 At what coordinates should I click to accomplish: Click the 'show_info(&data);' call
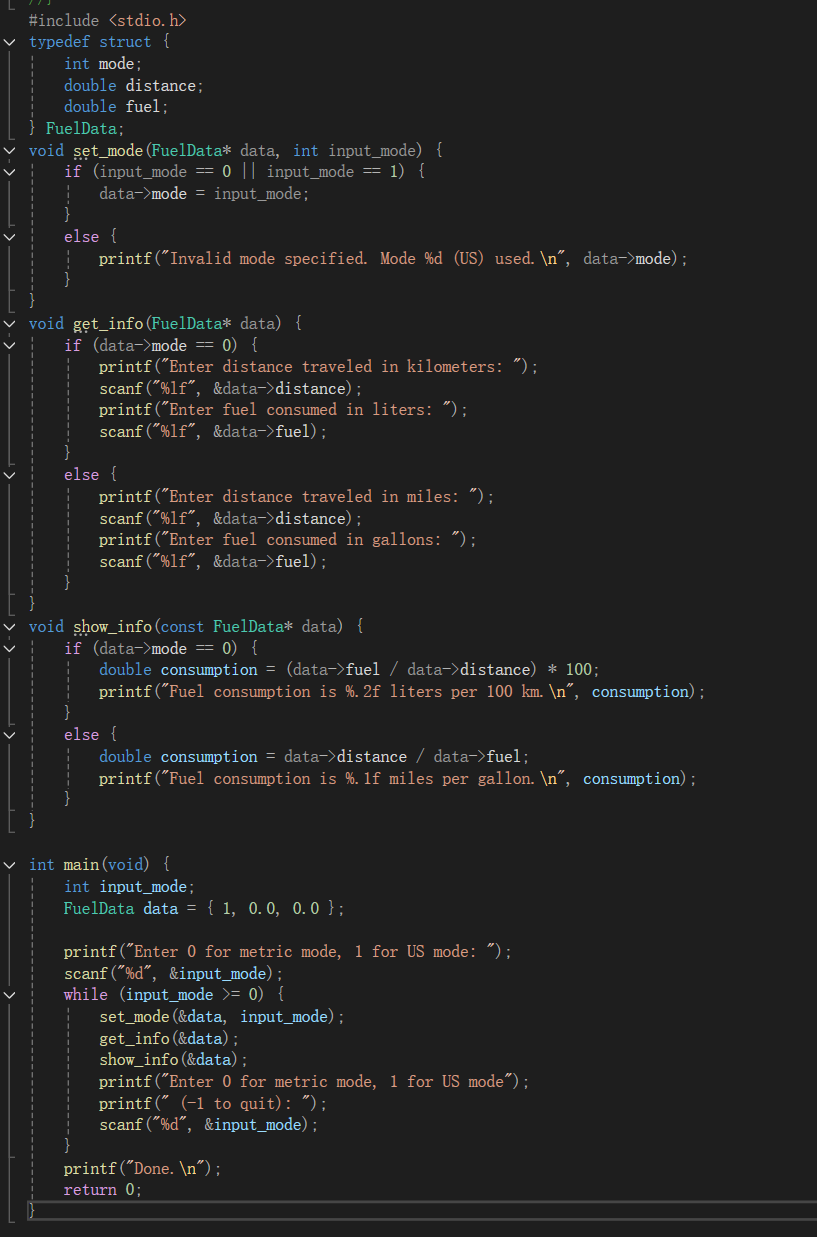point(173,1059)
